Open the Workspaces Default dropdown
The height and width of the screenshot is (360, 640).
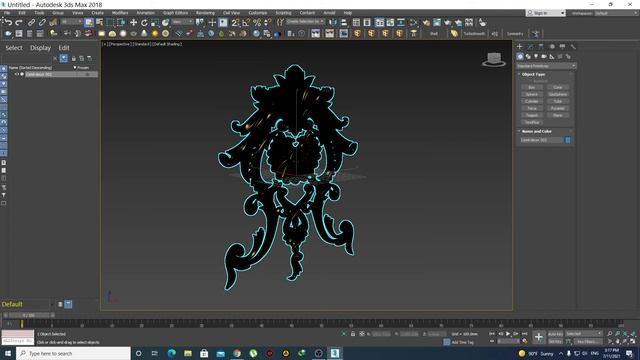(616, 13)
